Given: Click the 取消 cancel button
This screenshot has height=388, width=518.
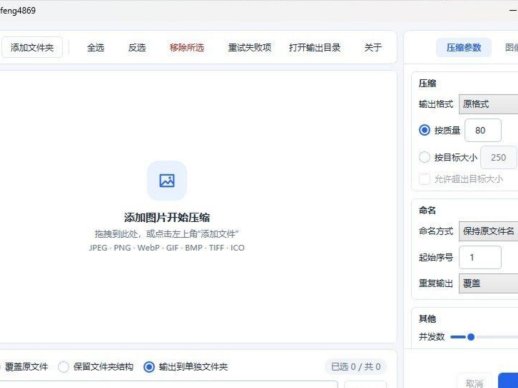Looking at the screenshot, I should (x=474, y=383).
